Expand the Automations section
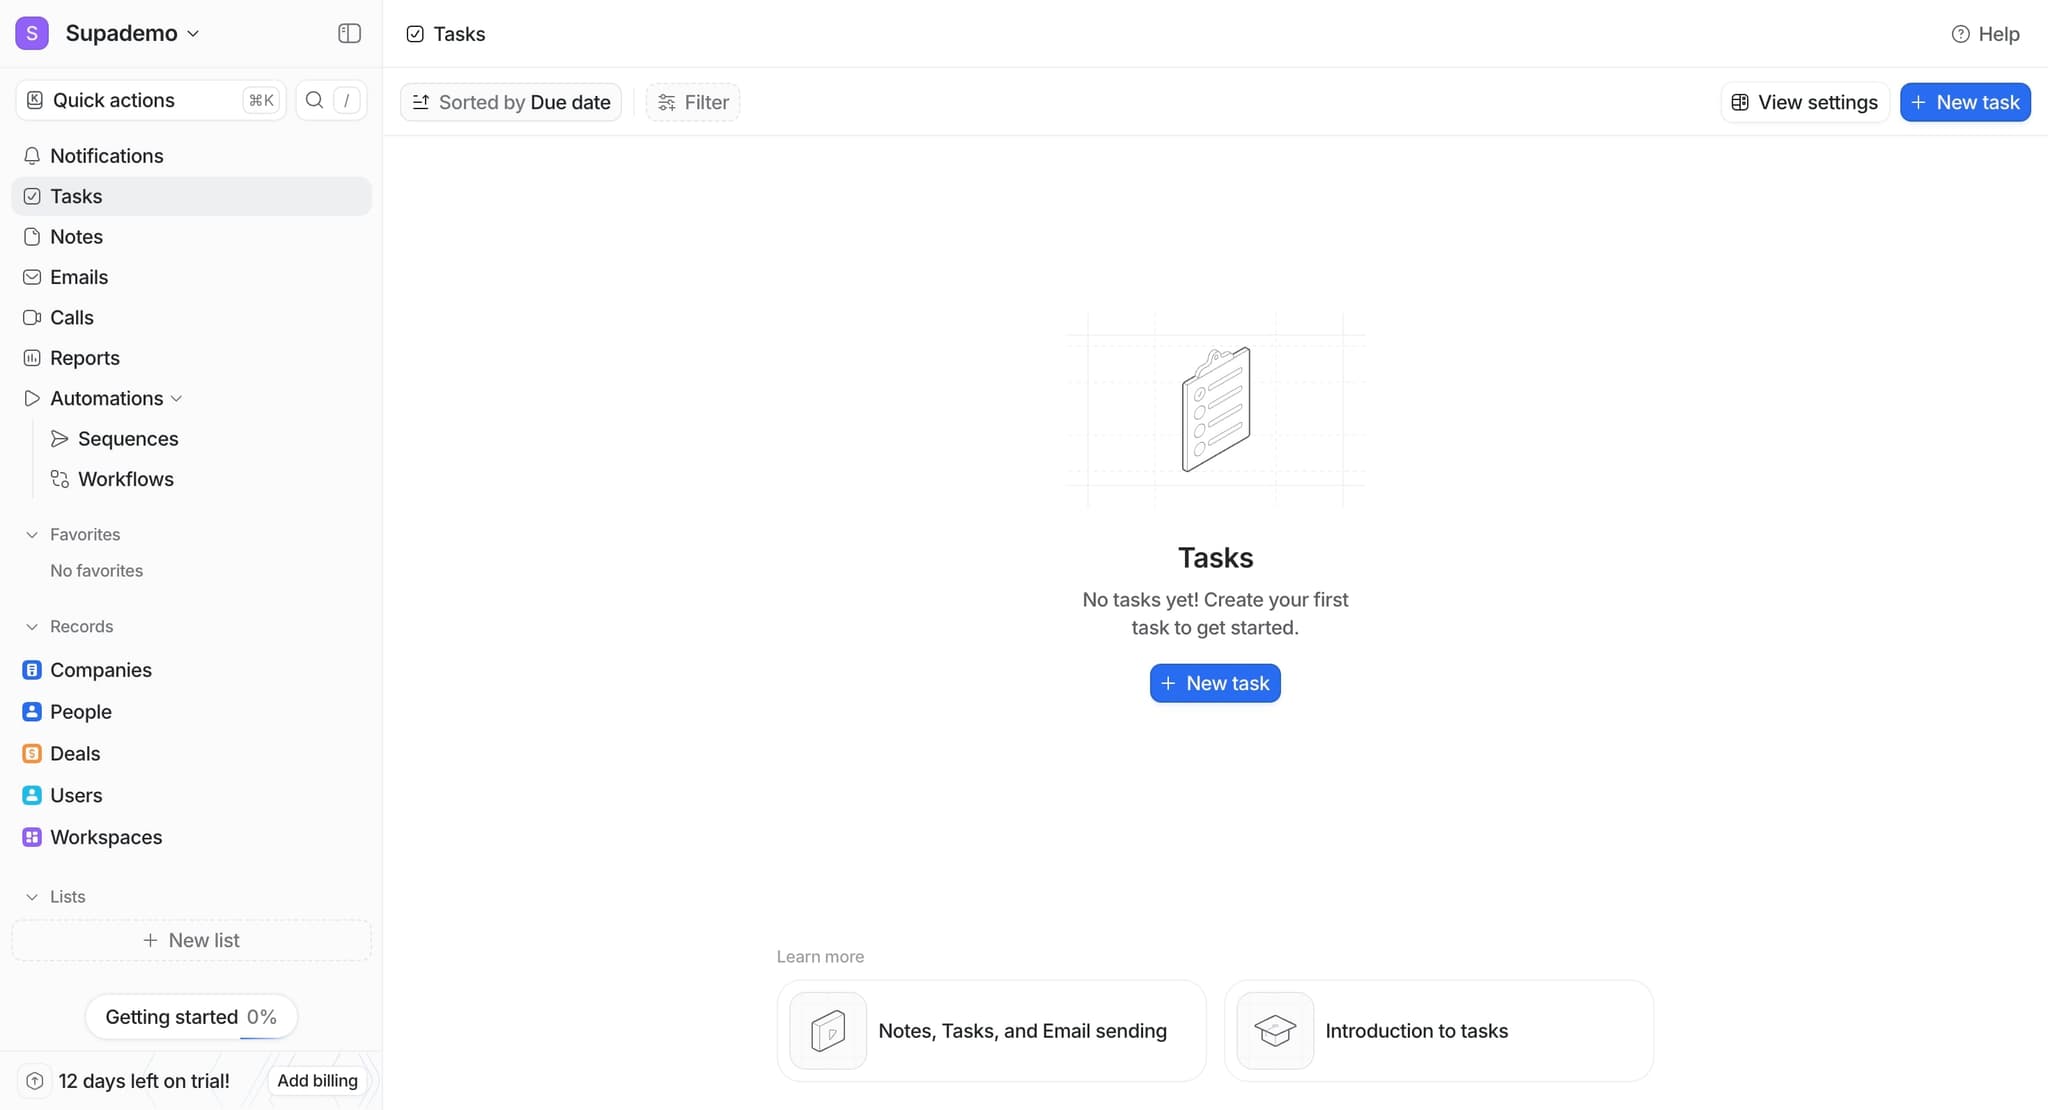 pyautogui.click(x=177, y=398)
